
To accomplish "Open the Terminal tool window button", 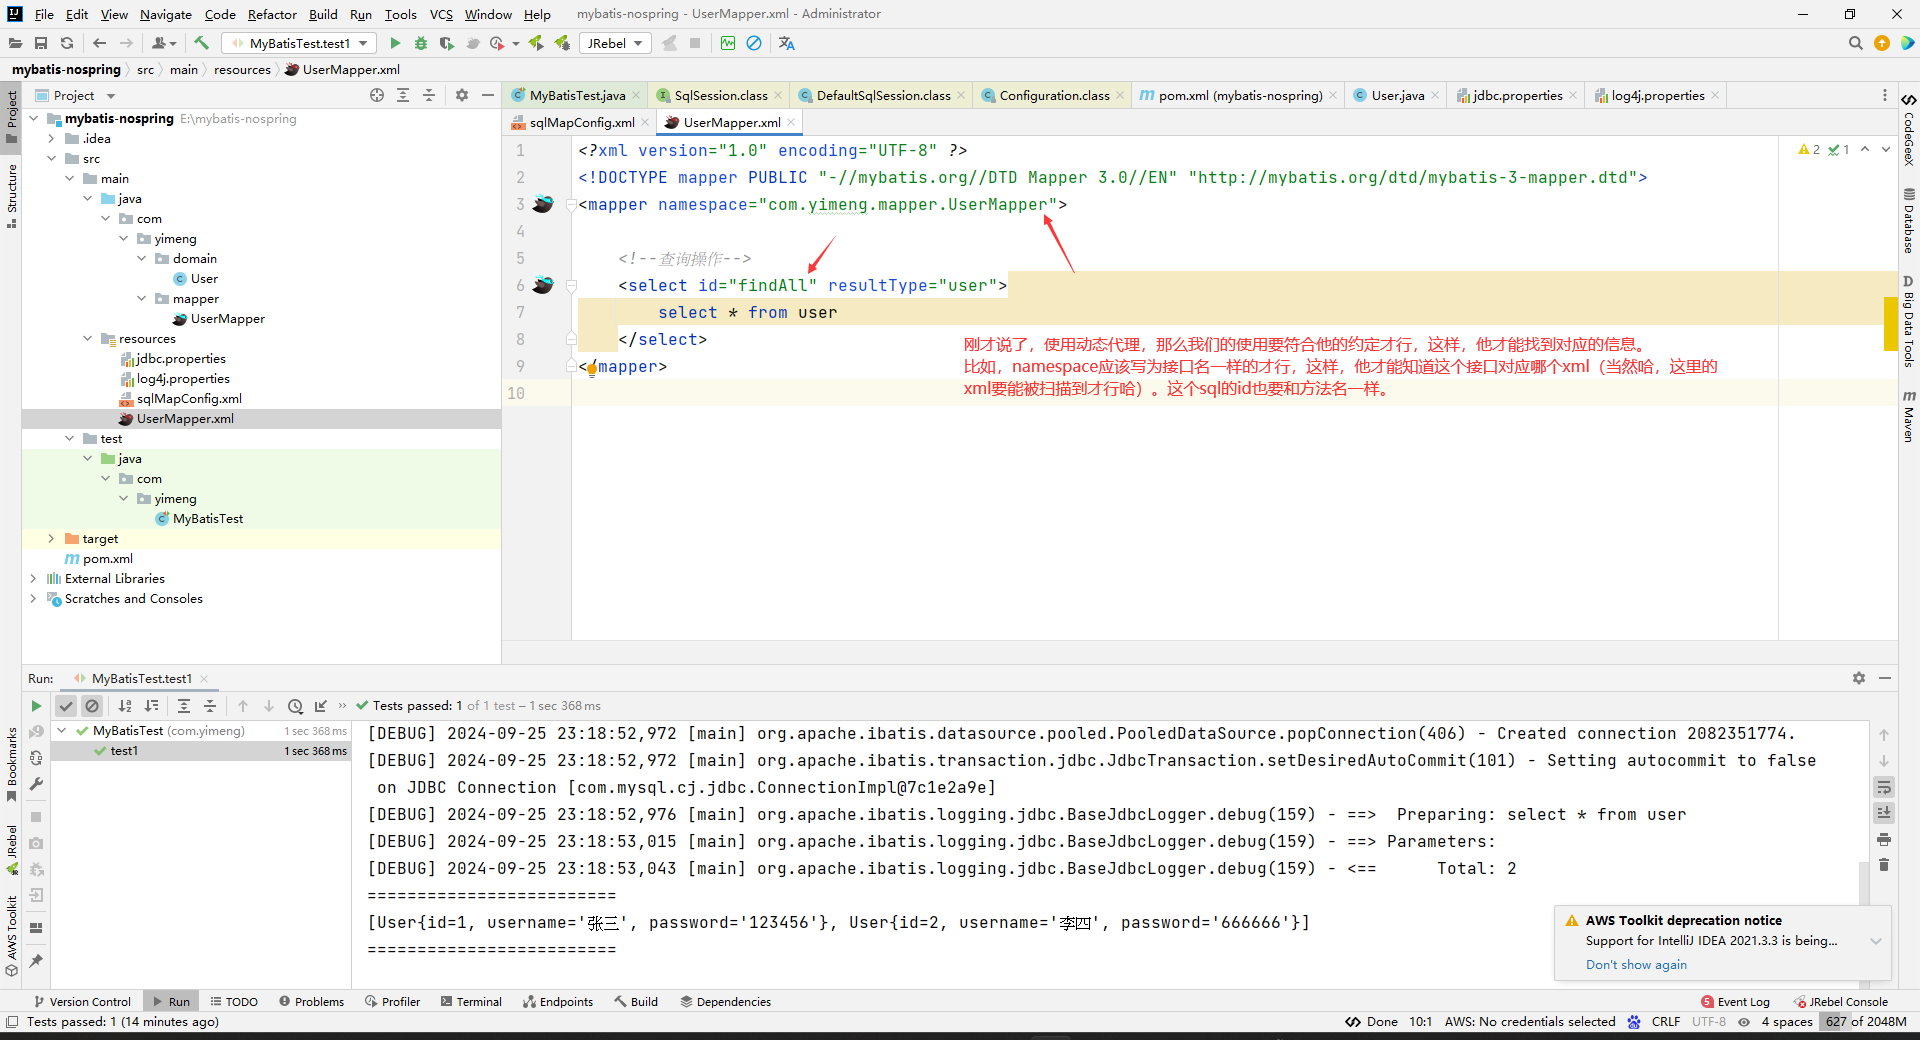I will (471, 1001).
